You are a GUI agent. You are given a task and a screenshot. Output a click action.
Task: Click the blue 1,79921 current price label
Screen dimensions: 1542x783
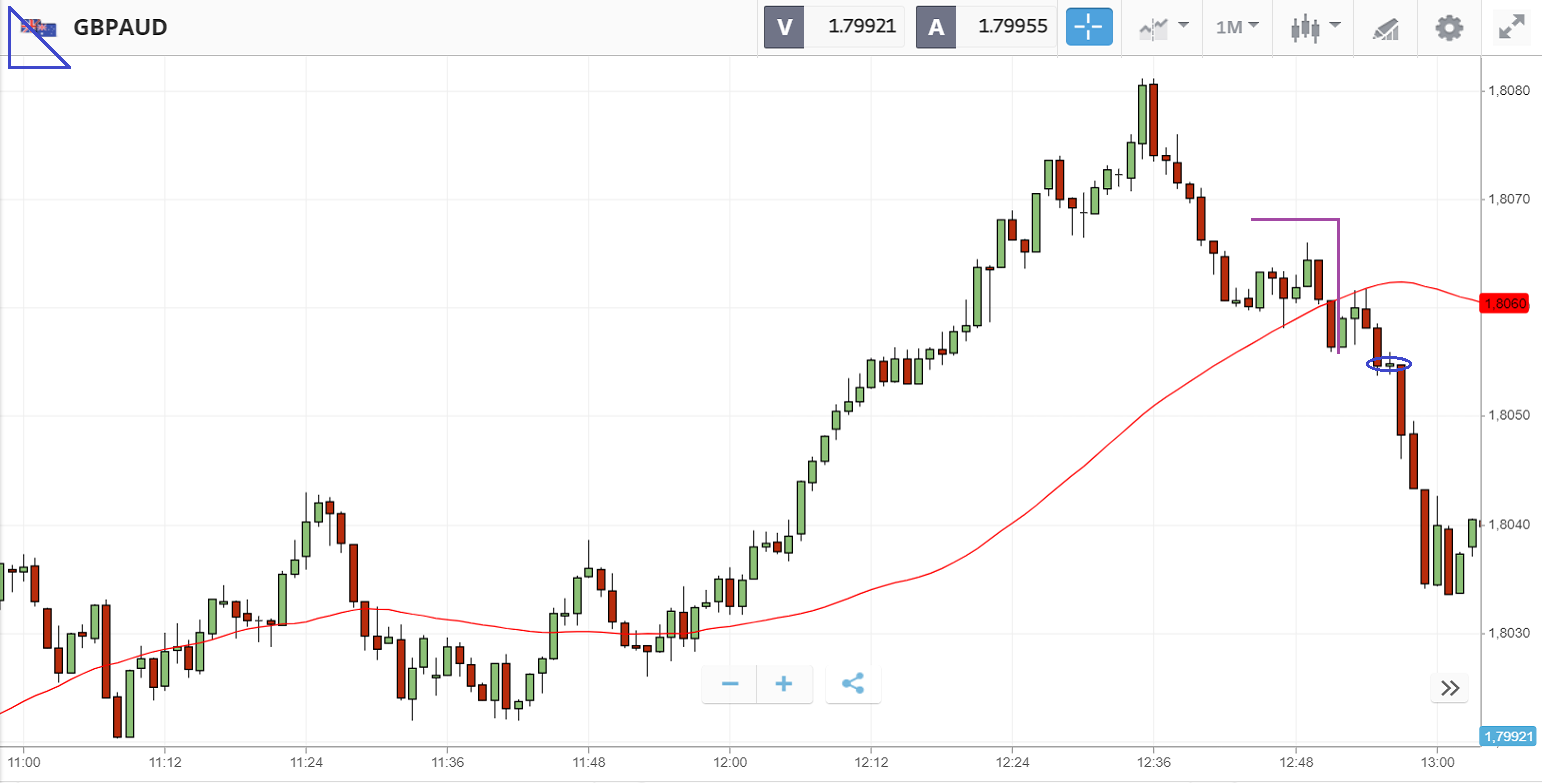(1507, 737)
